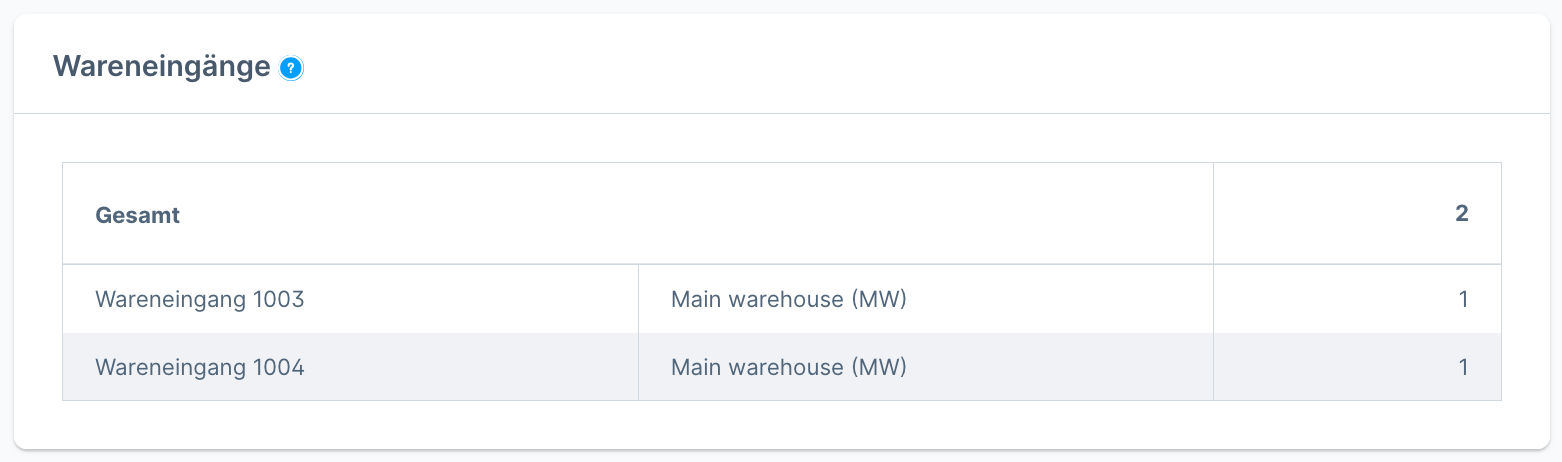Open the Wareneingänge help tooltip icon
The width and height of the screenshot is (1562, 462).
click(x=291, y=68)
